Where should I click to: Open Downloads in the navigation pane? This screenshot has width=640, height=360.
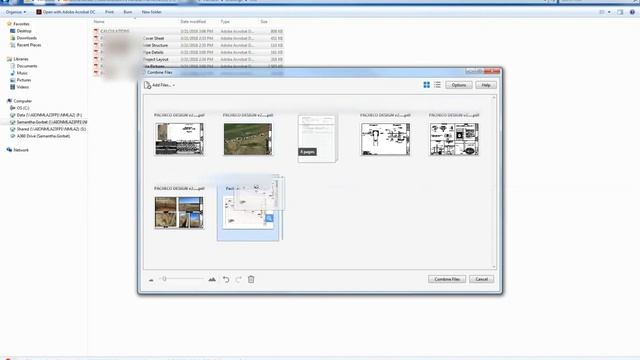(x=23, y=38)
